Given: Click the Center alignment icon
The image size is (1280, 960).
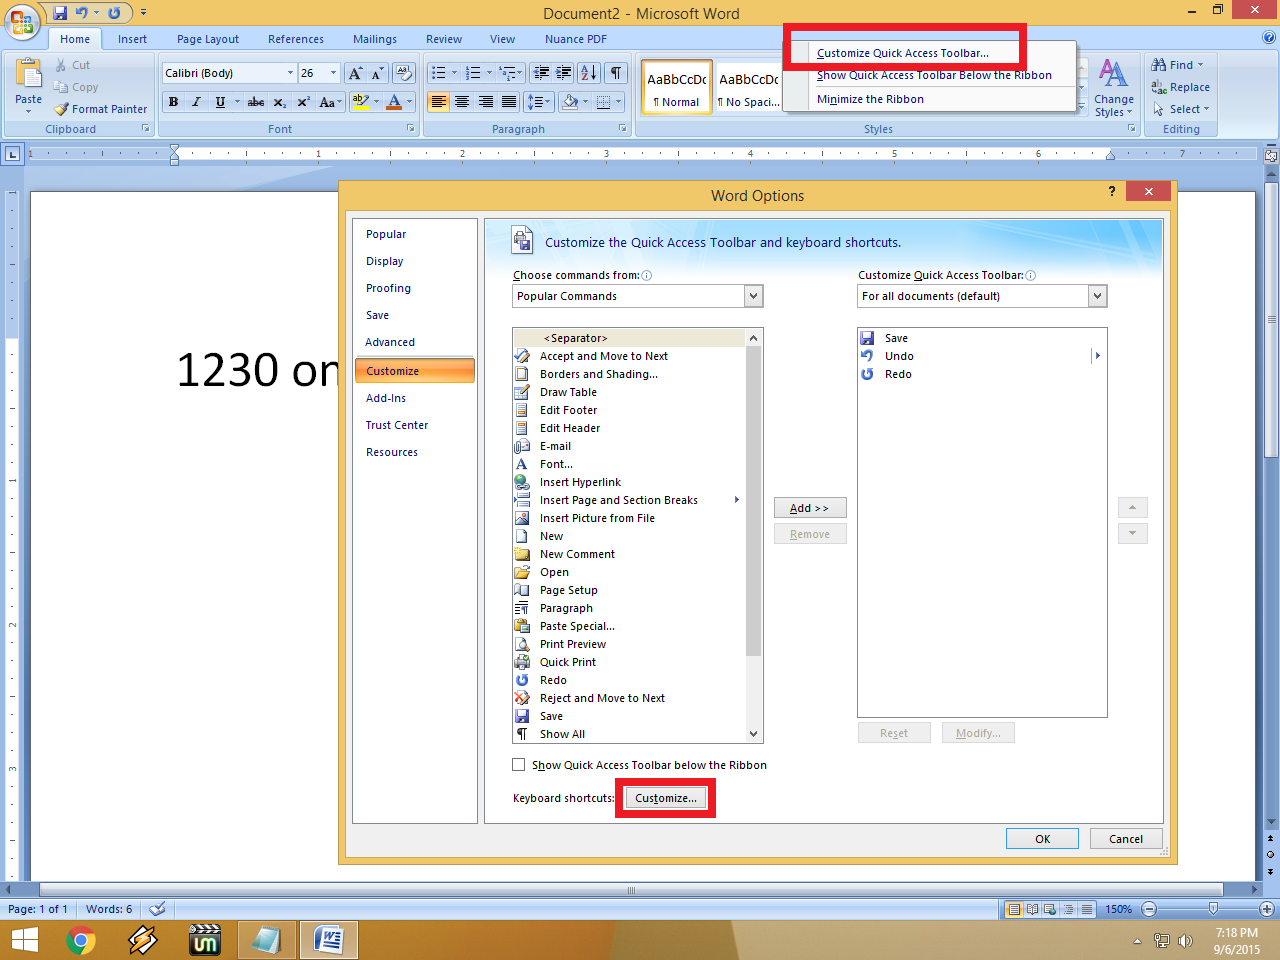Looking at the screenshot, I should (462, 102).
